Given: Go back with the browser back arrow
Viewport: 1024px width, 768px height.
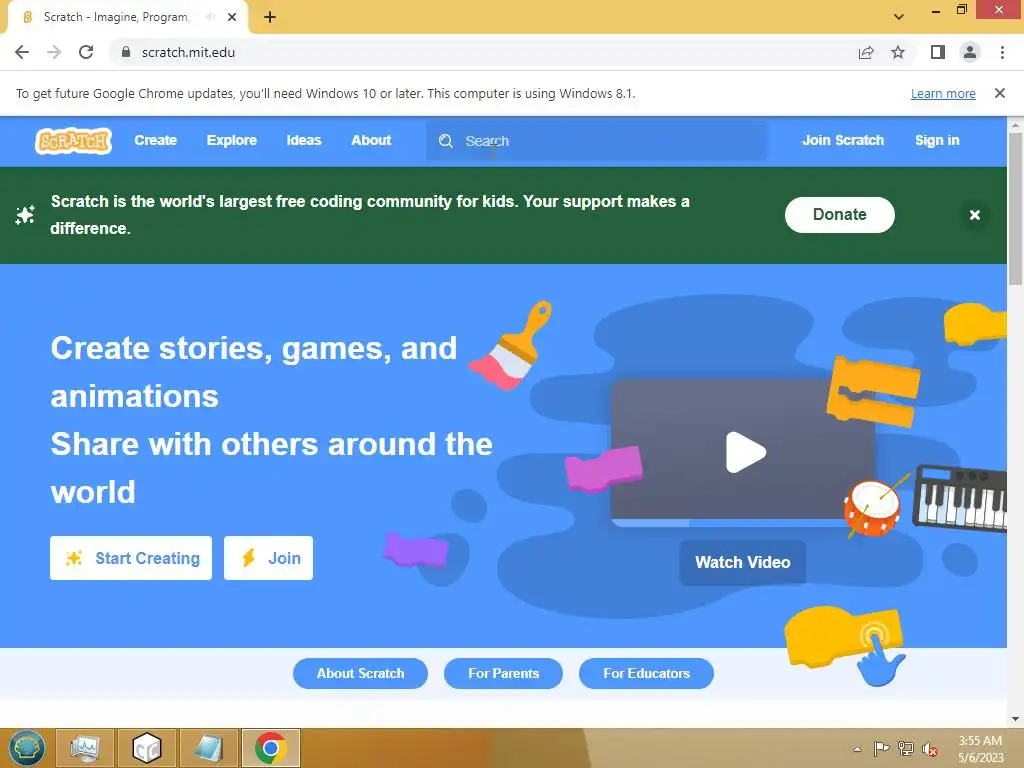Looking at the screenshot, I should (22, 52).
